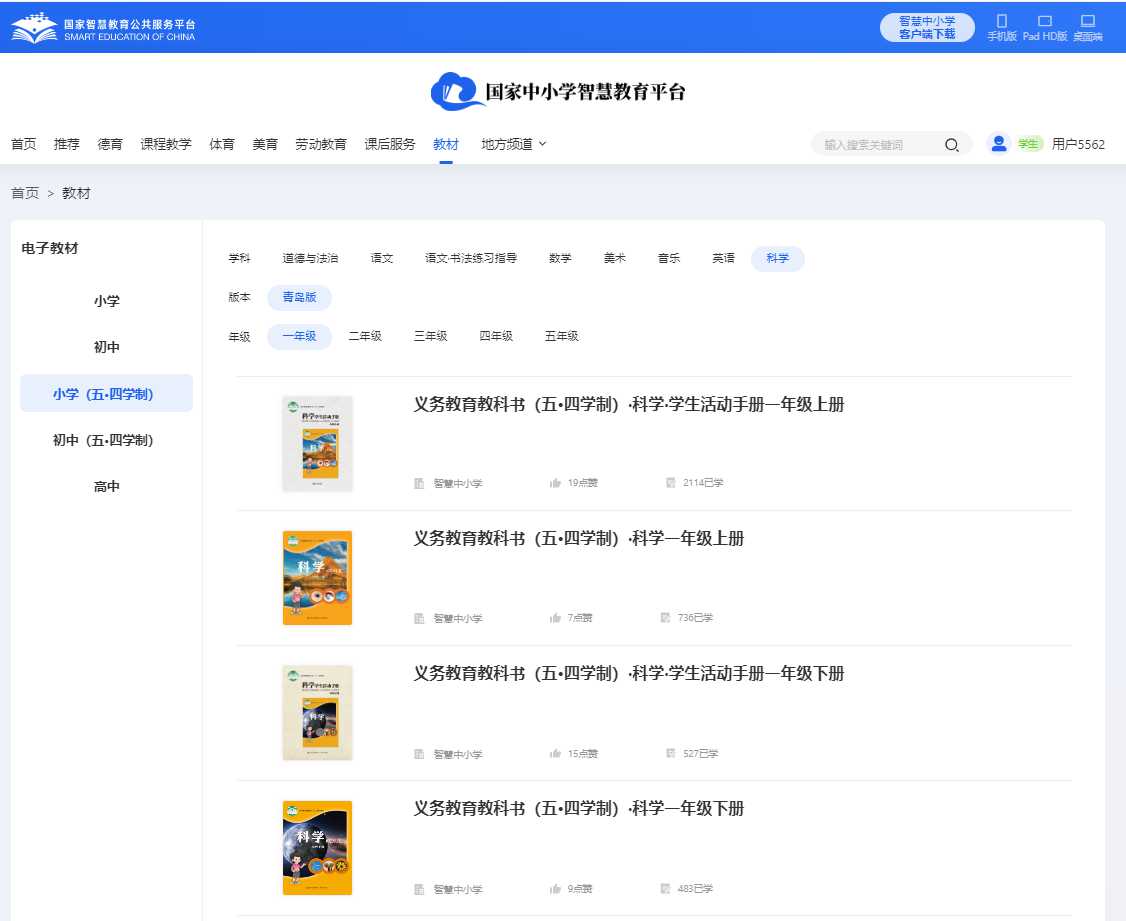Select the 科学 subject filter
This screenshot has height=921, width=1126.
coord(778,258)
